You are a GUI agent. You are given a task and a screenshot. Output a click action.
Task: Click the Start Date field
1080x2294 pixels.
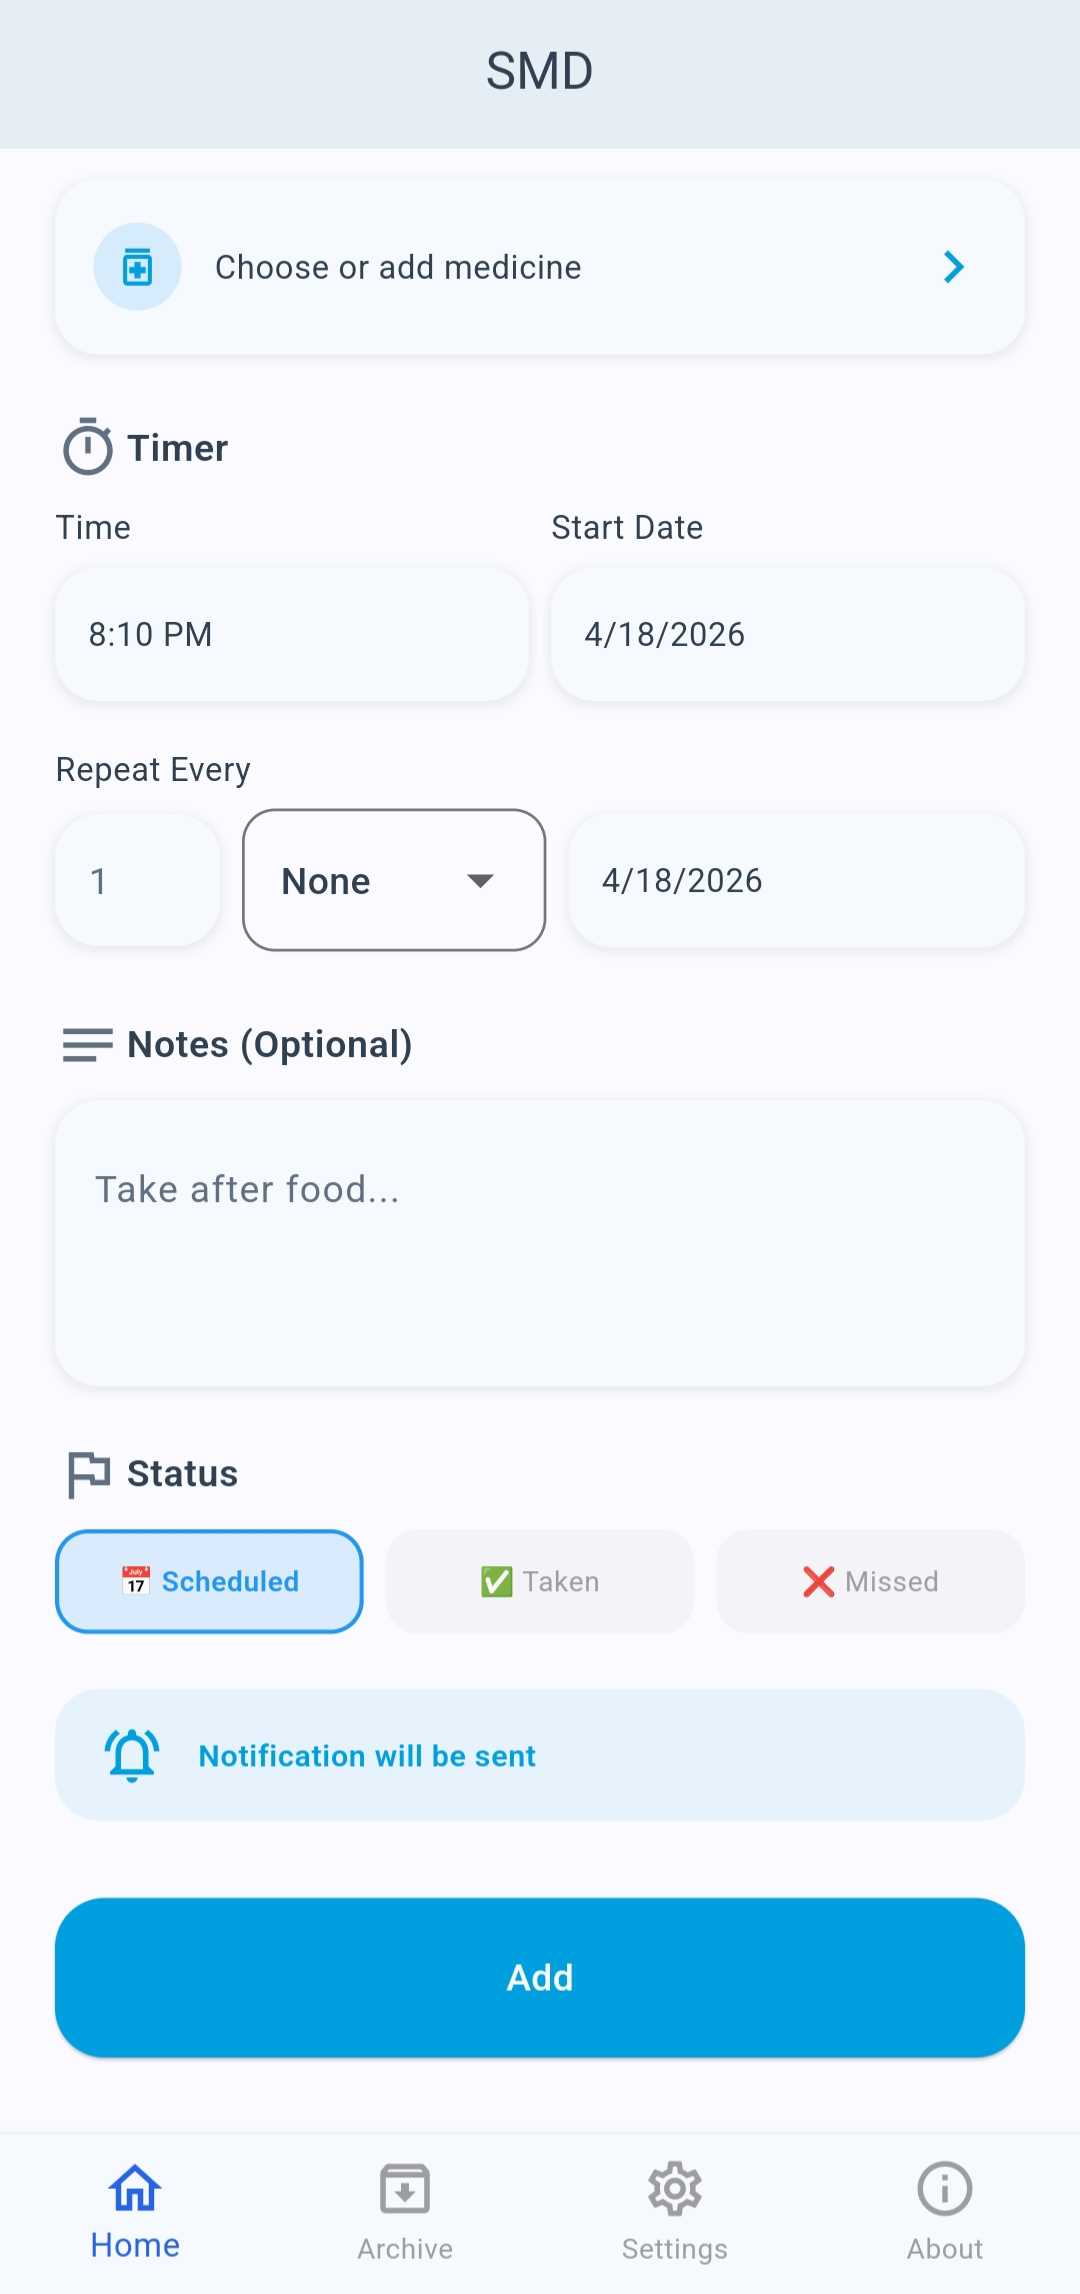(787, 634)
